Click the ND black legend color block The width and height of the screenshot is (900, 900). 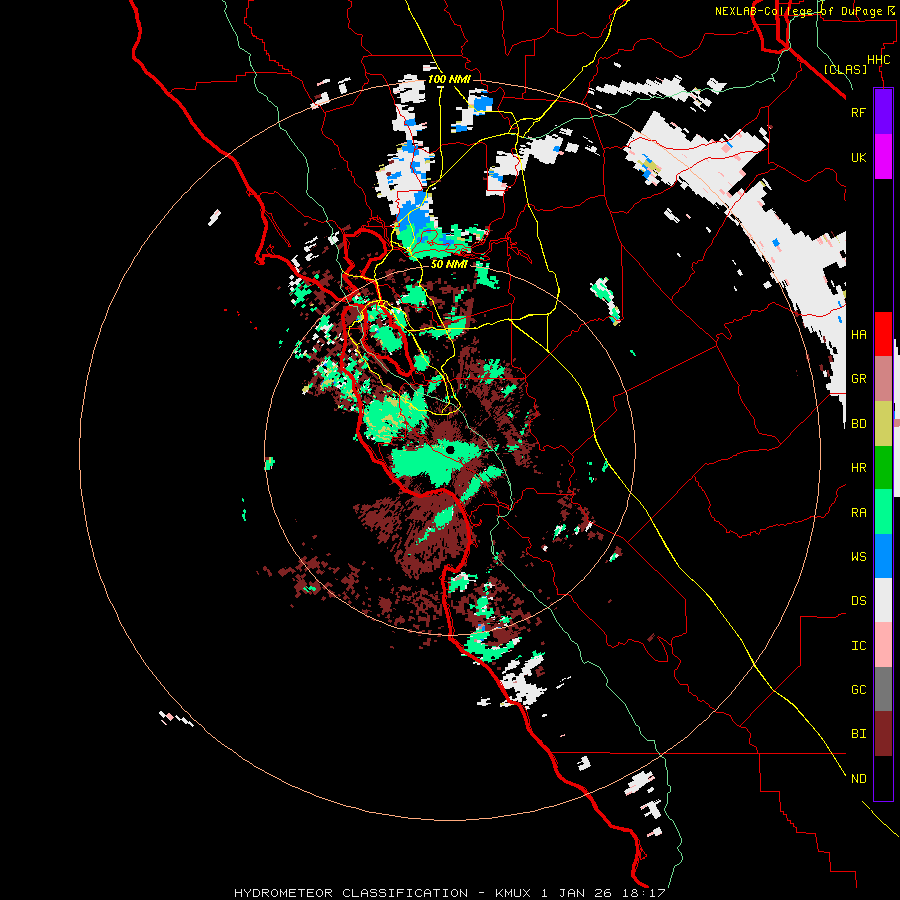tap(883, 778)
